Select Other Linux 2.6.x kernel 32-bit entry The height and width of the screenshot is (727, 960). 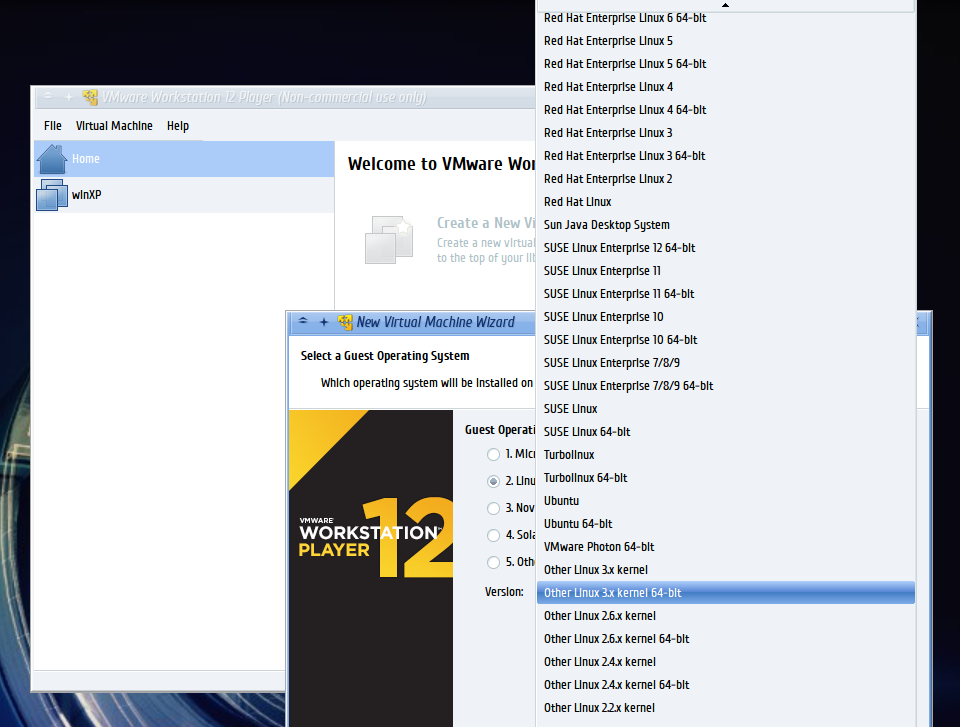point(726,616)
